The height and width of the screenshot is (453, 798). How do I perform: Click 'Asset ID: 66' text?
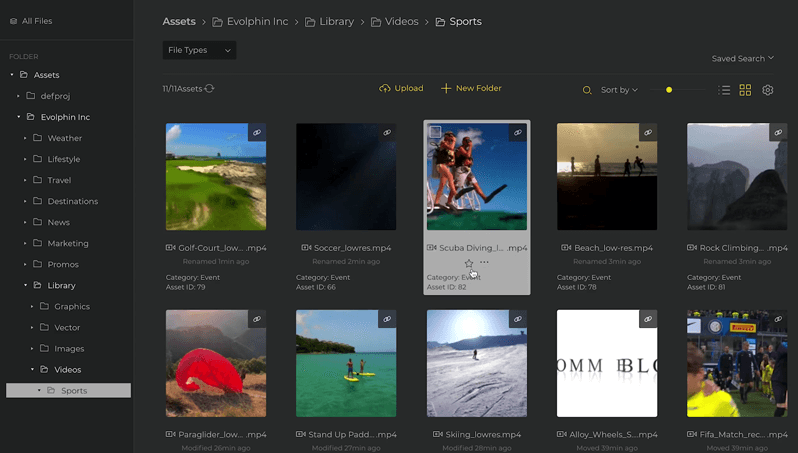316,287
